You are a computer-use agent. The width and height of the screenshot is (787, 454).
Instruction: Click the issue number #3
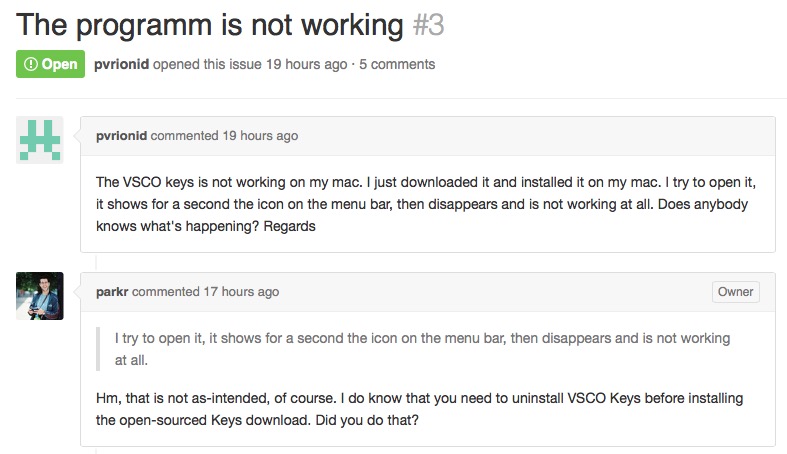(428, 25)
